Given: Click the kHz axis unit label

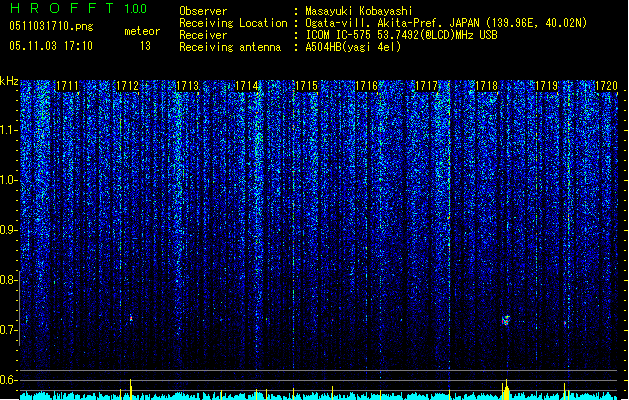Looking at the screenshot, I should pyautogui.click(x=9, y=81).
